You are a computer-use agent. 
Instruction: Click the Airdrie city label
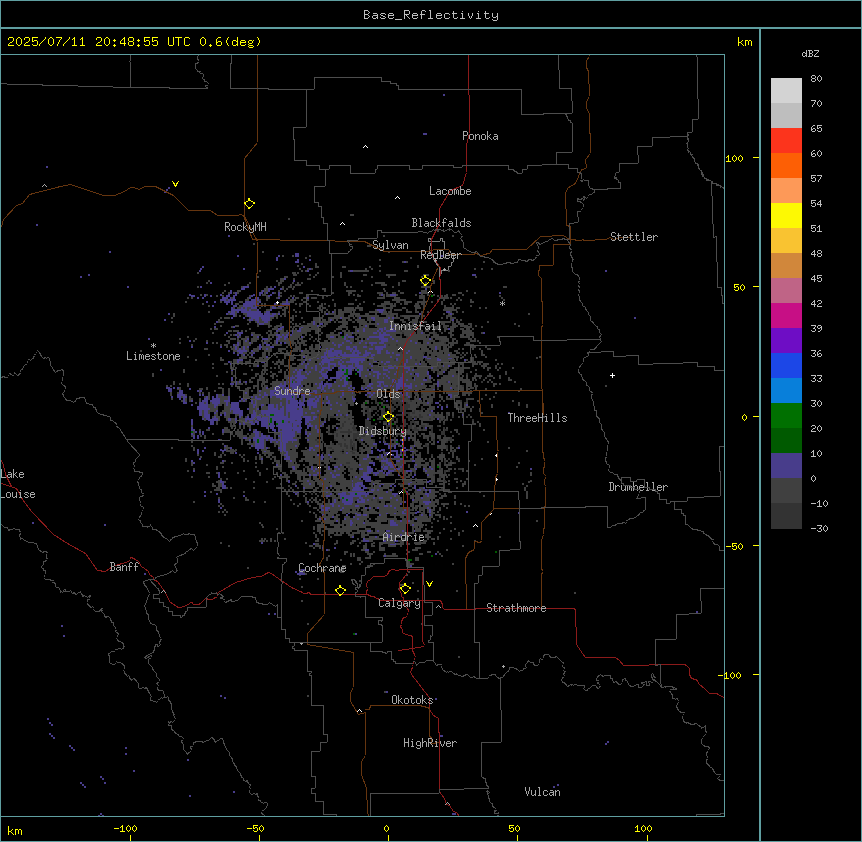(403, 537)
